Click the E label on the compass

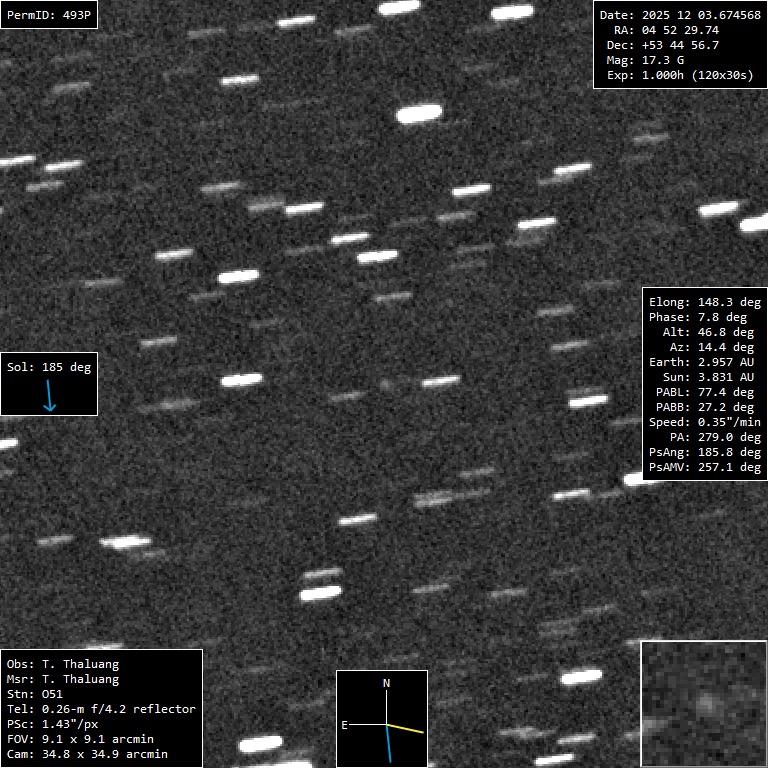[x=345, y=724]
